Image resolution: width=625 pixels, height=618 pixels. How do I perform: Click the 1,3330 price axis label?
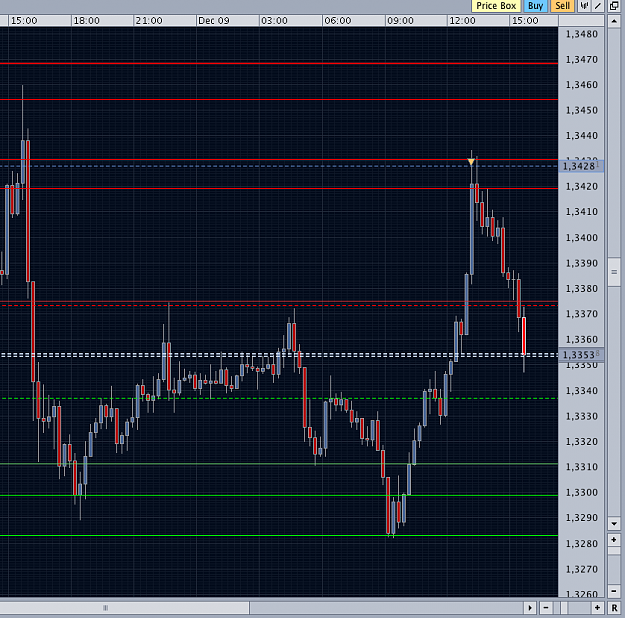(x=582, y=417)
